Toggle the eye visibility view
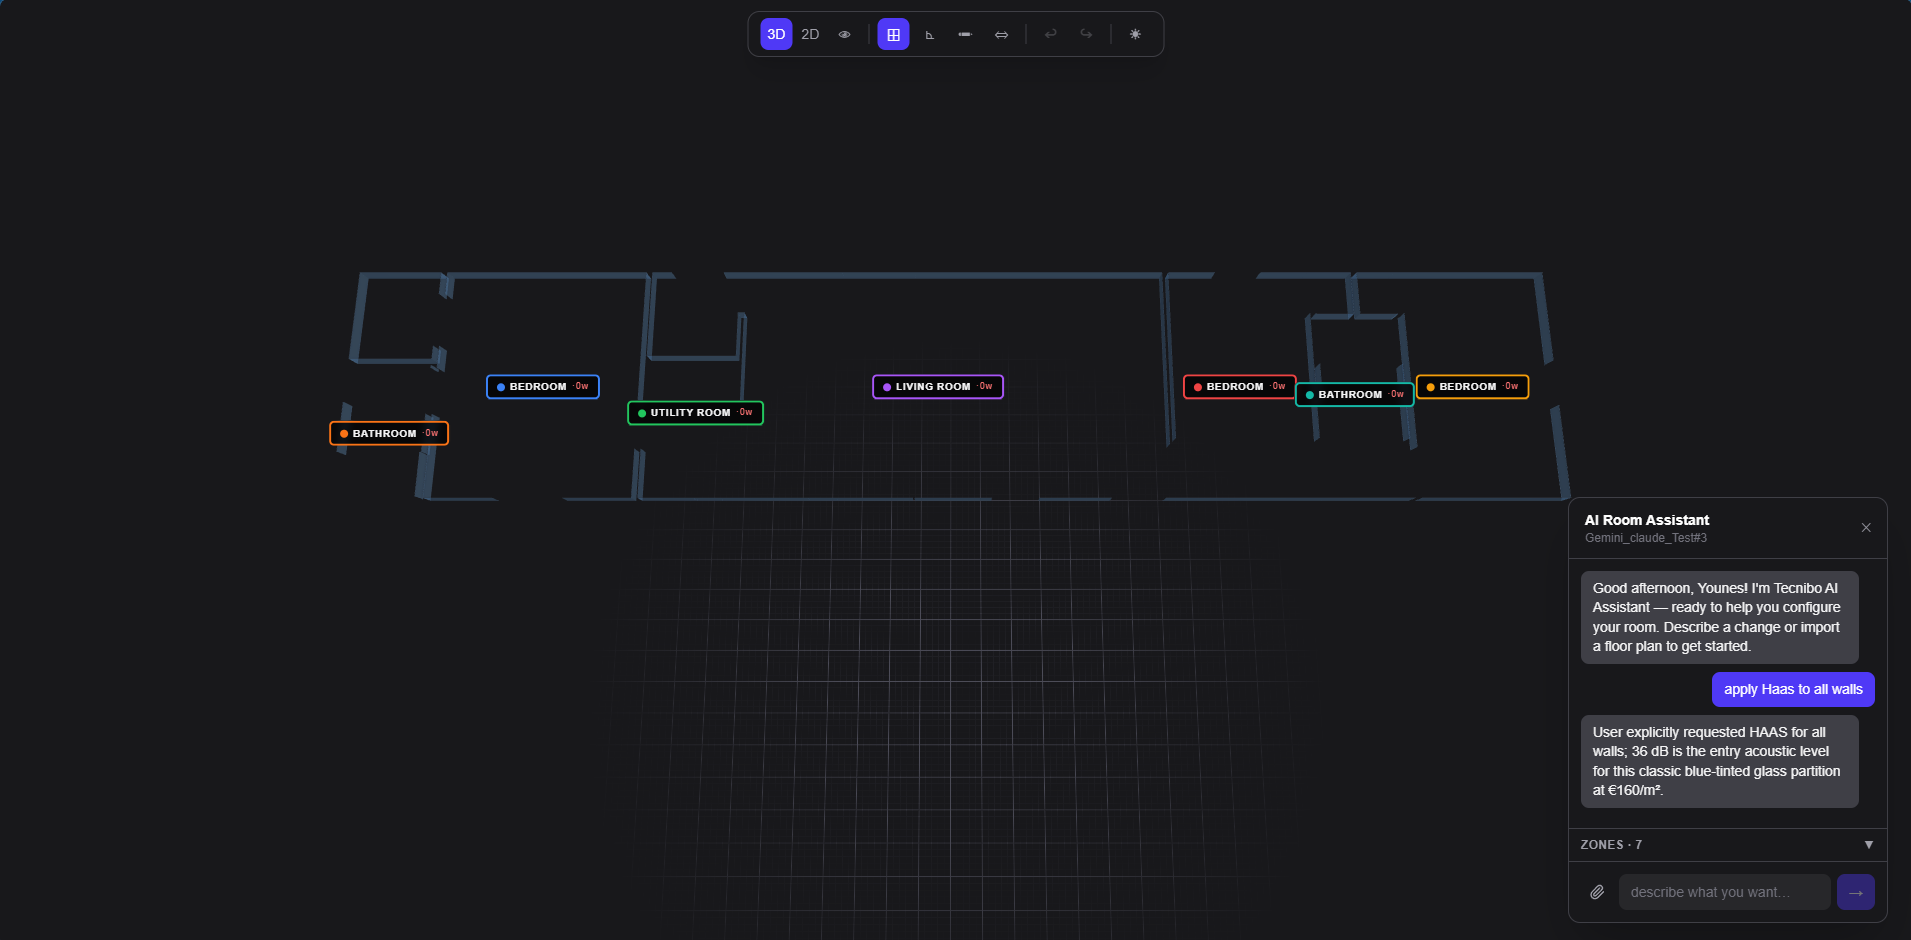Viewport: 1911px width, 940px height. click(845, 34)
